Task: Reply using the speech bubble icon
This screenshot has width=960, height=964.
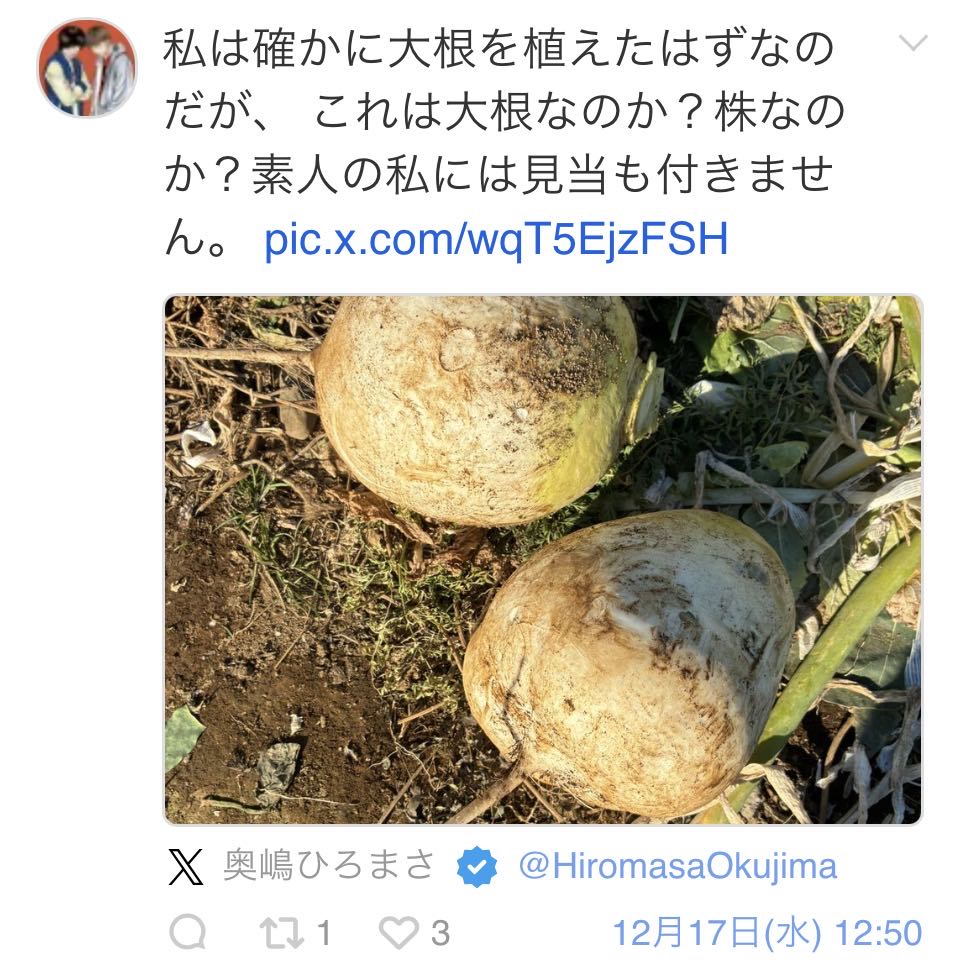Action: [188, 932]
